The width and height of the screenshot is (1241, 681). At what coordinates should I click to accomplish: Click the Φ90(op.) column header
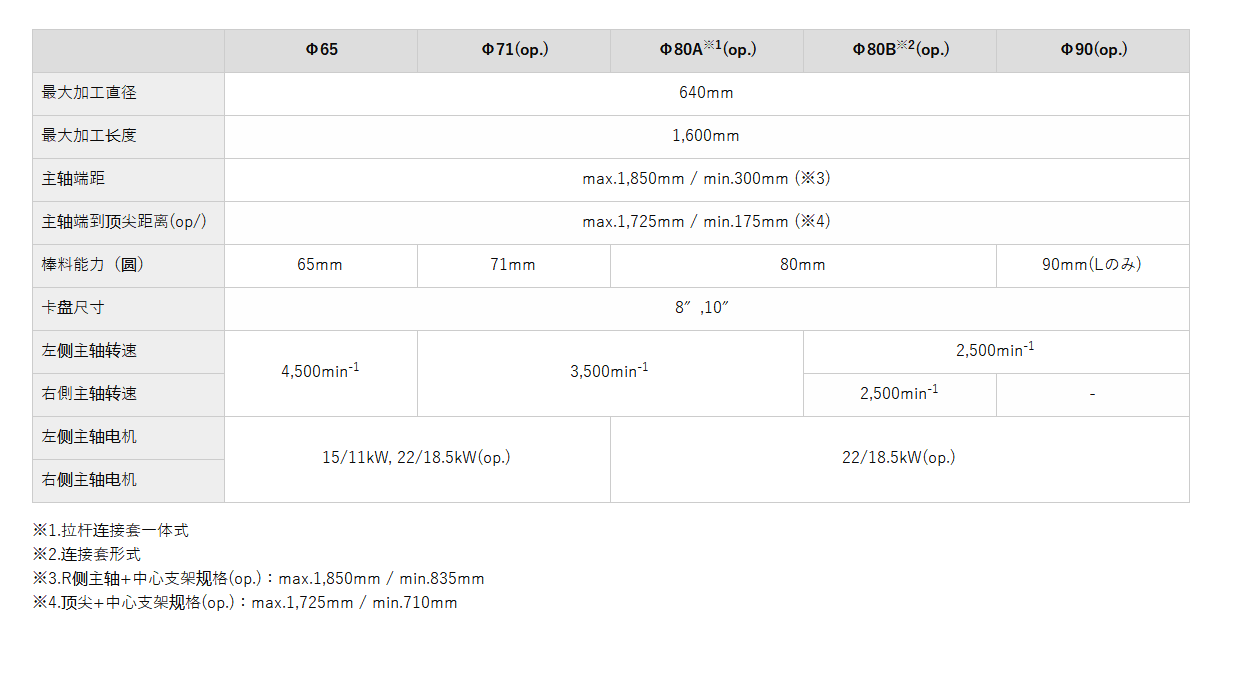[1093, 49]
